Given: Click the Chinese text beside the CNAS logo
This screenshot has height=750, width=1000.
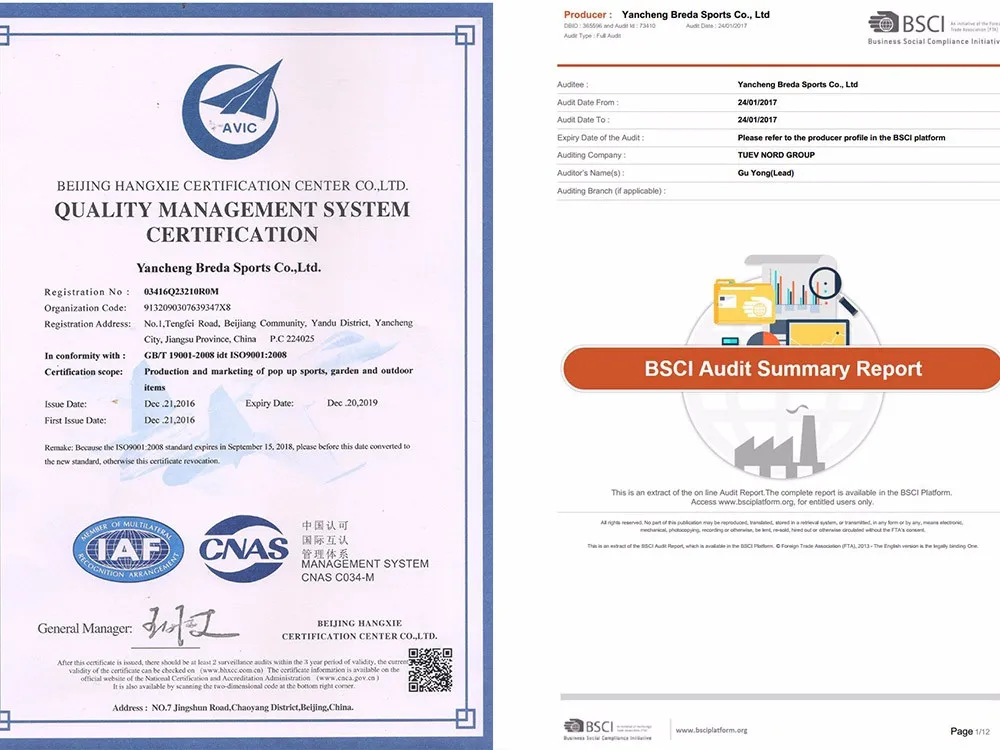Looking at the screenshot, I should click(325, 540).
